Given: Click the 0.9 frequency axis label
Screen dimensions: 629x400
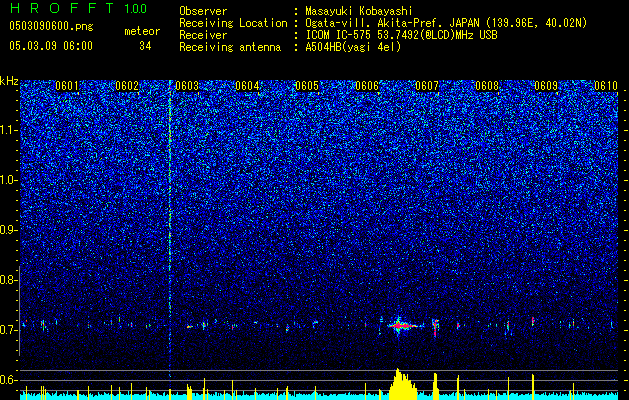Looking at the screenshot, I should (x=8, y=230).
